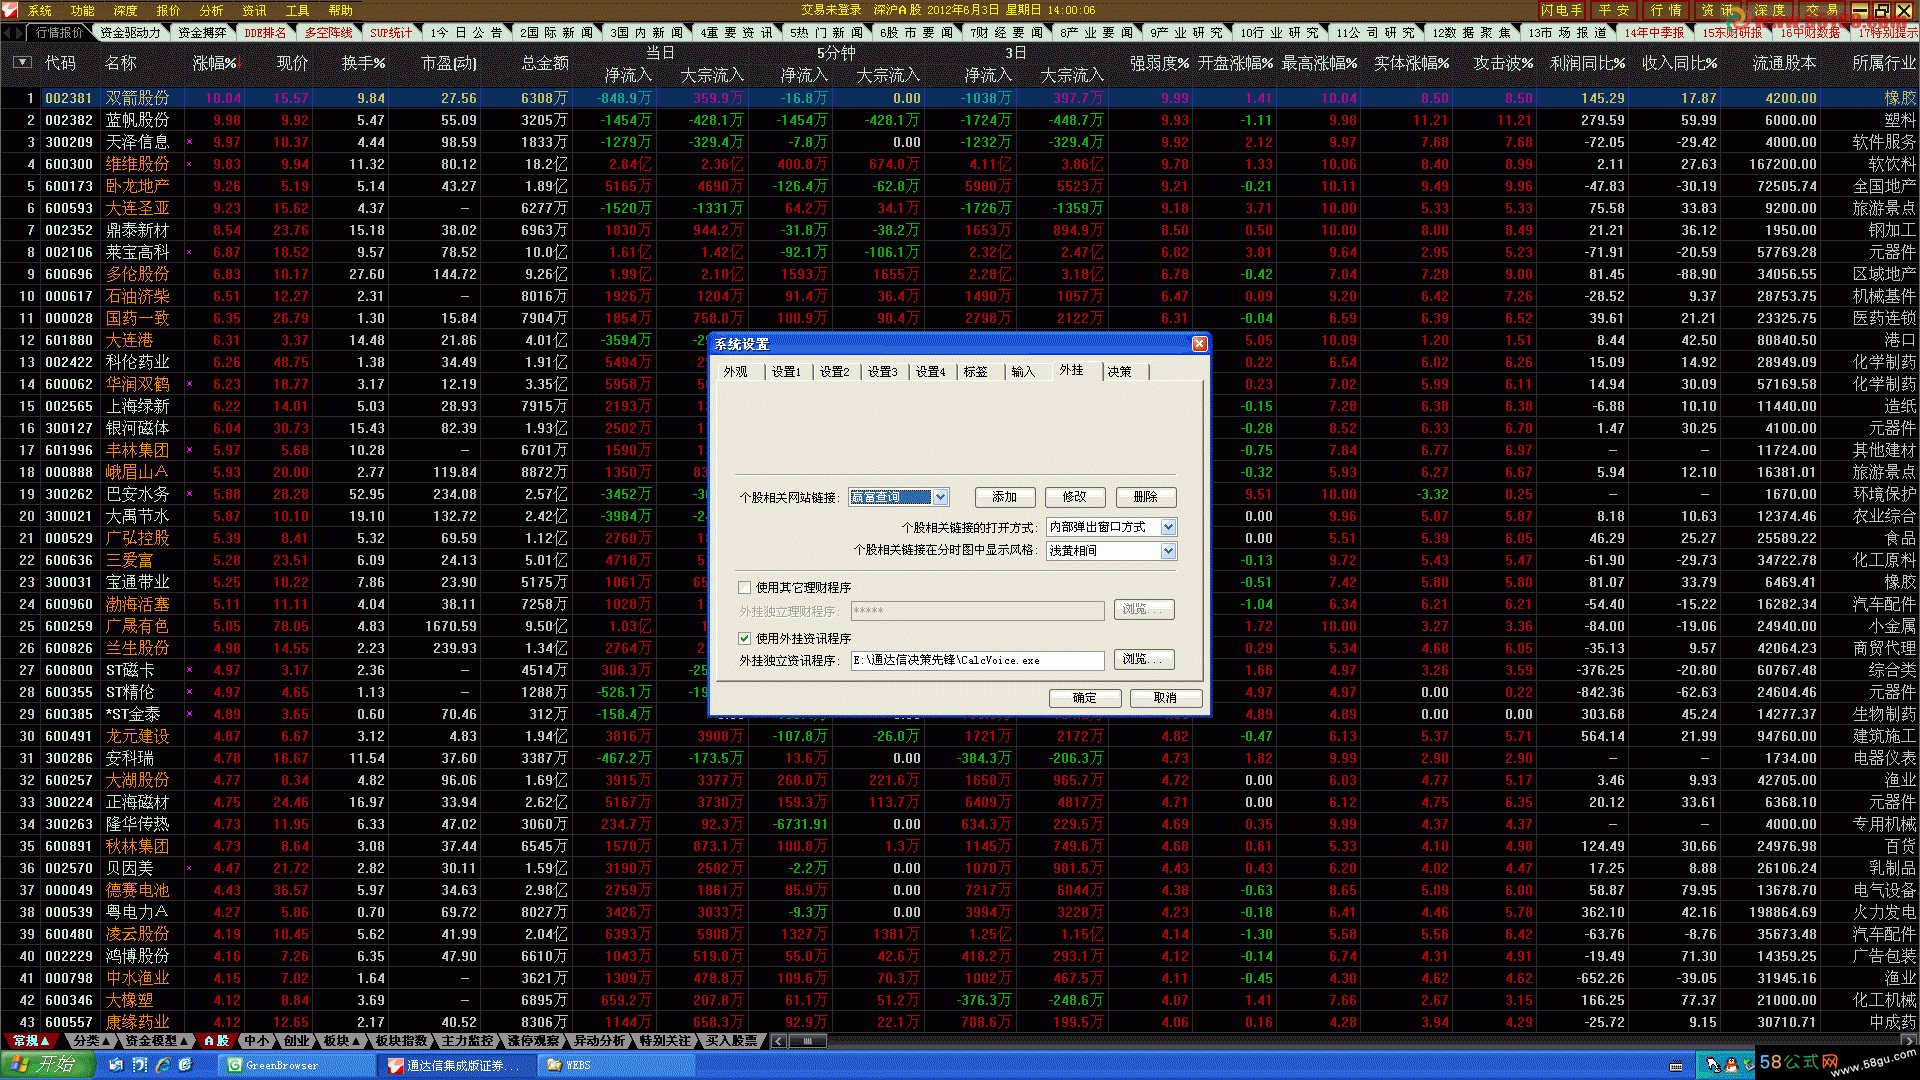Open the 分析 menu
The image size is (1920, 1080).
click(212, 10)
